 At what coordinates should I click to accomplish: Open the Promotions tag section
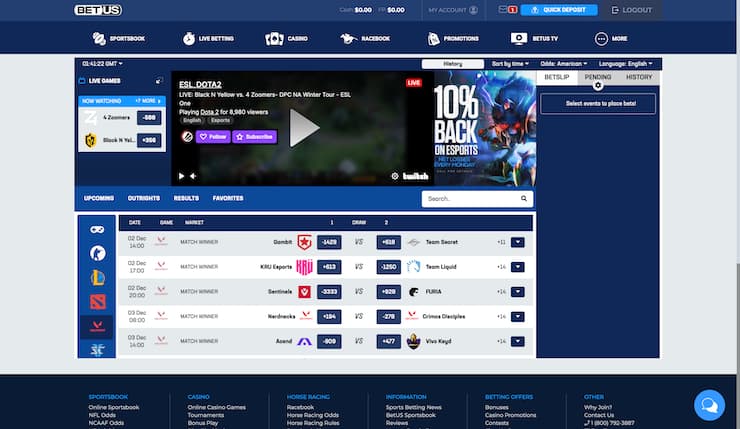(x=453, y=39)
